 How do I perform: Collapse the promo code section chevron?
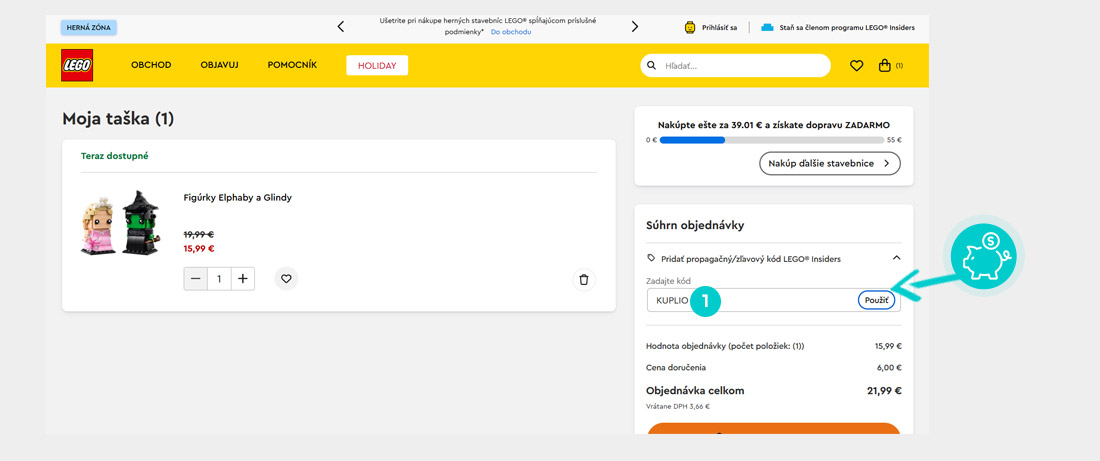[895, 258]
